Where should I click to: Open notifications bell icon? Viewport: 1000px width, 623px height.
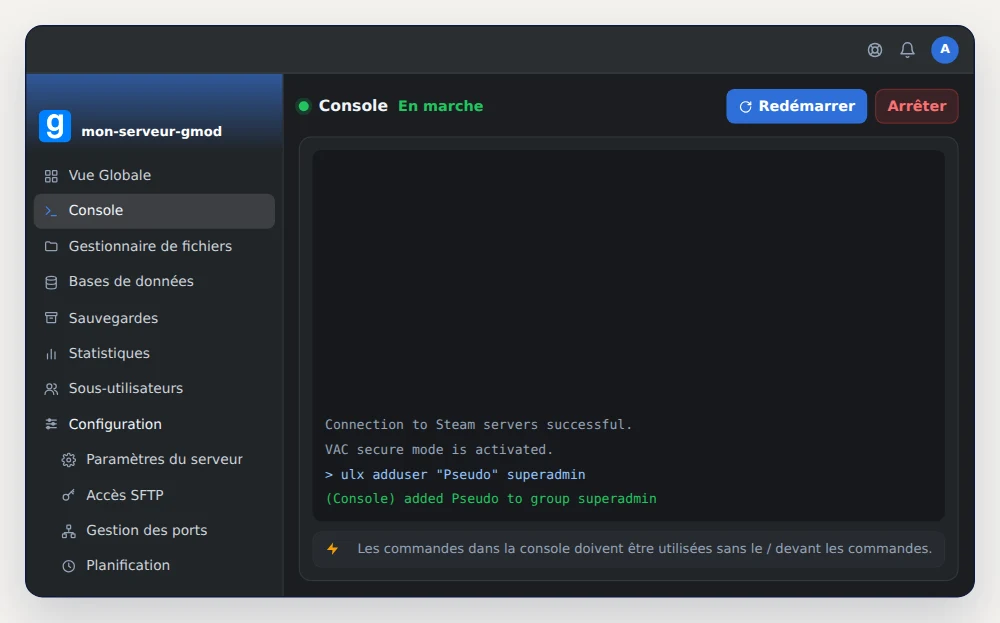point(907,50)
